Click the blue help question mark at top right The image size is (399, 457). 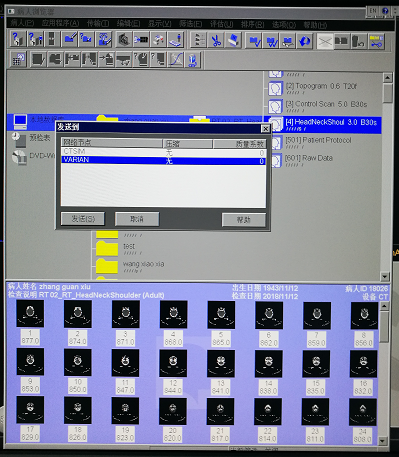[x=385, y=11]
